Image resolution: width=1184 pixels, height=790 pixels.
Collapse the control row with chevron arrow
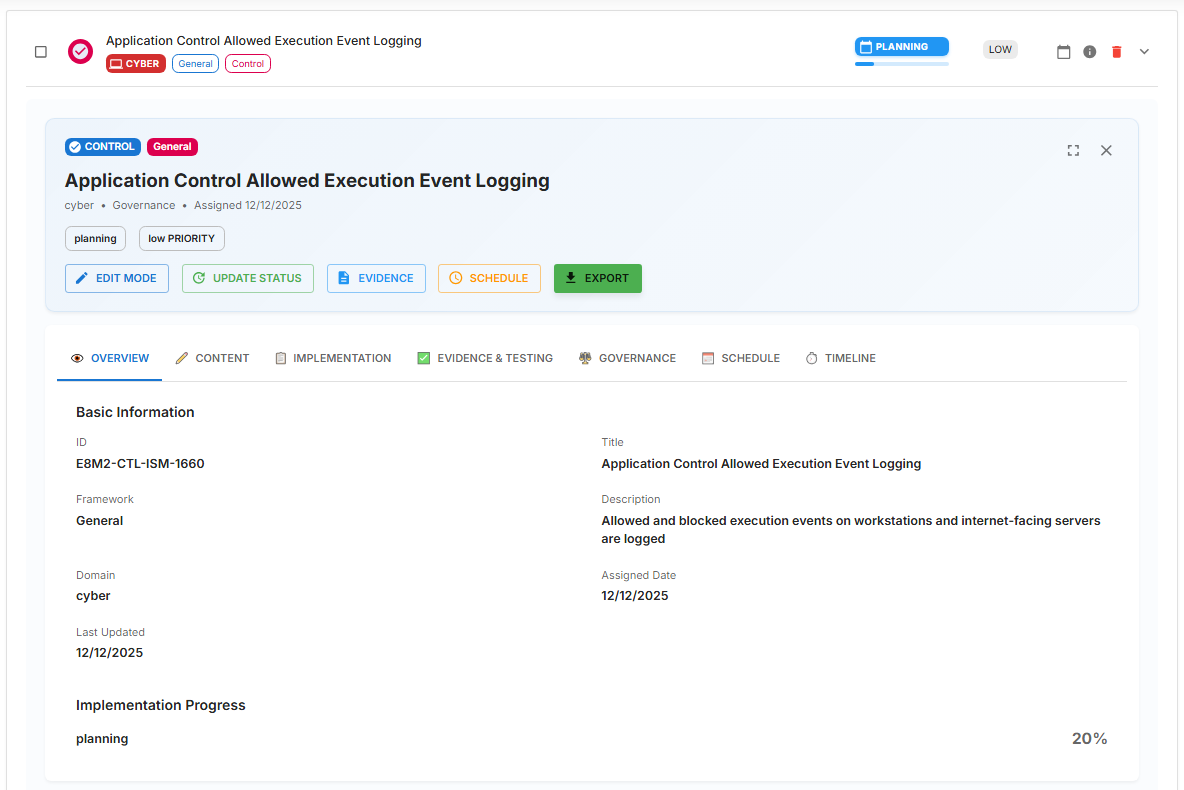(1144, 52)
